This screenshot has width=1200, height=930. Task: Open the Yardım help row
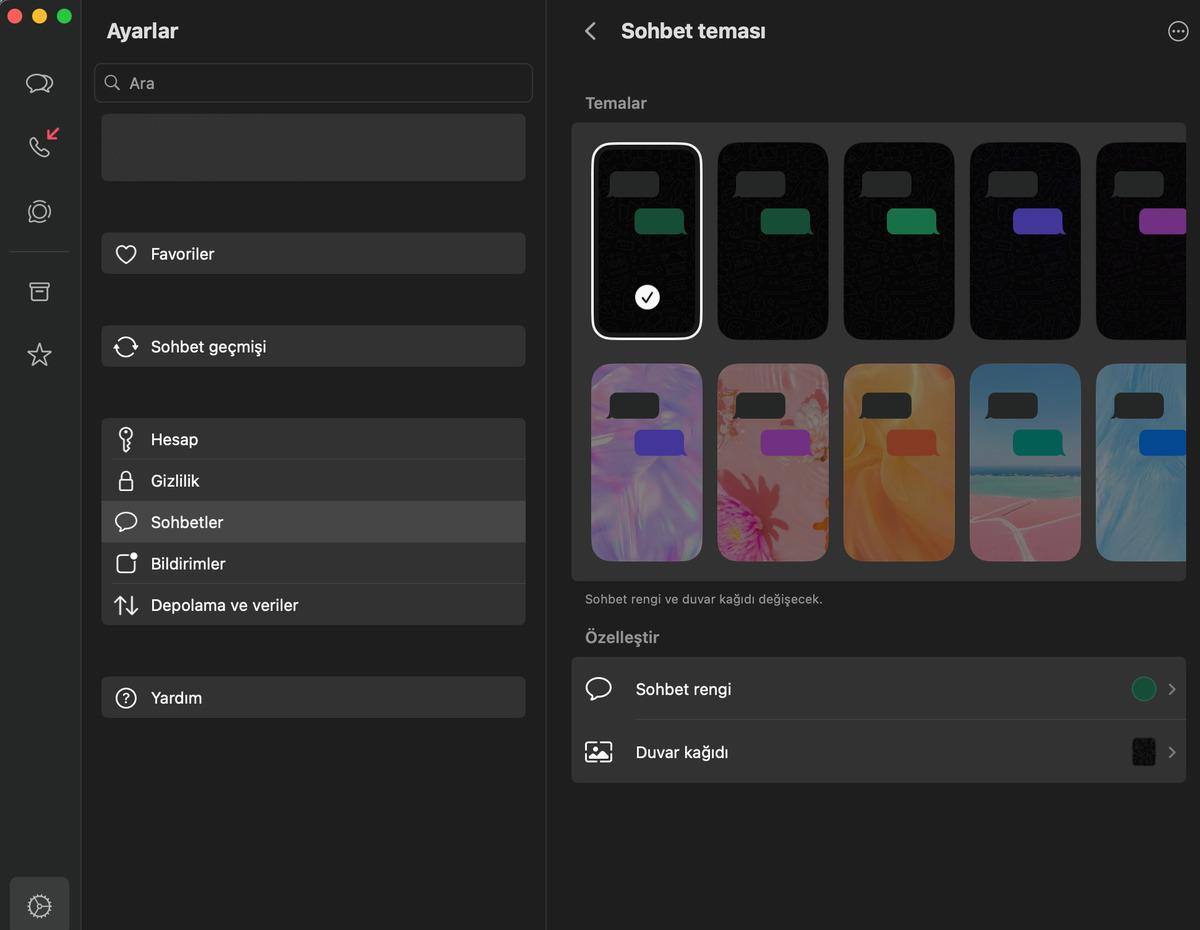(x=313, y=698)
